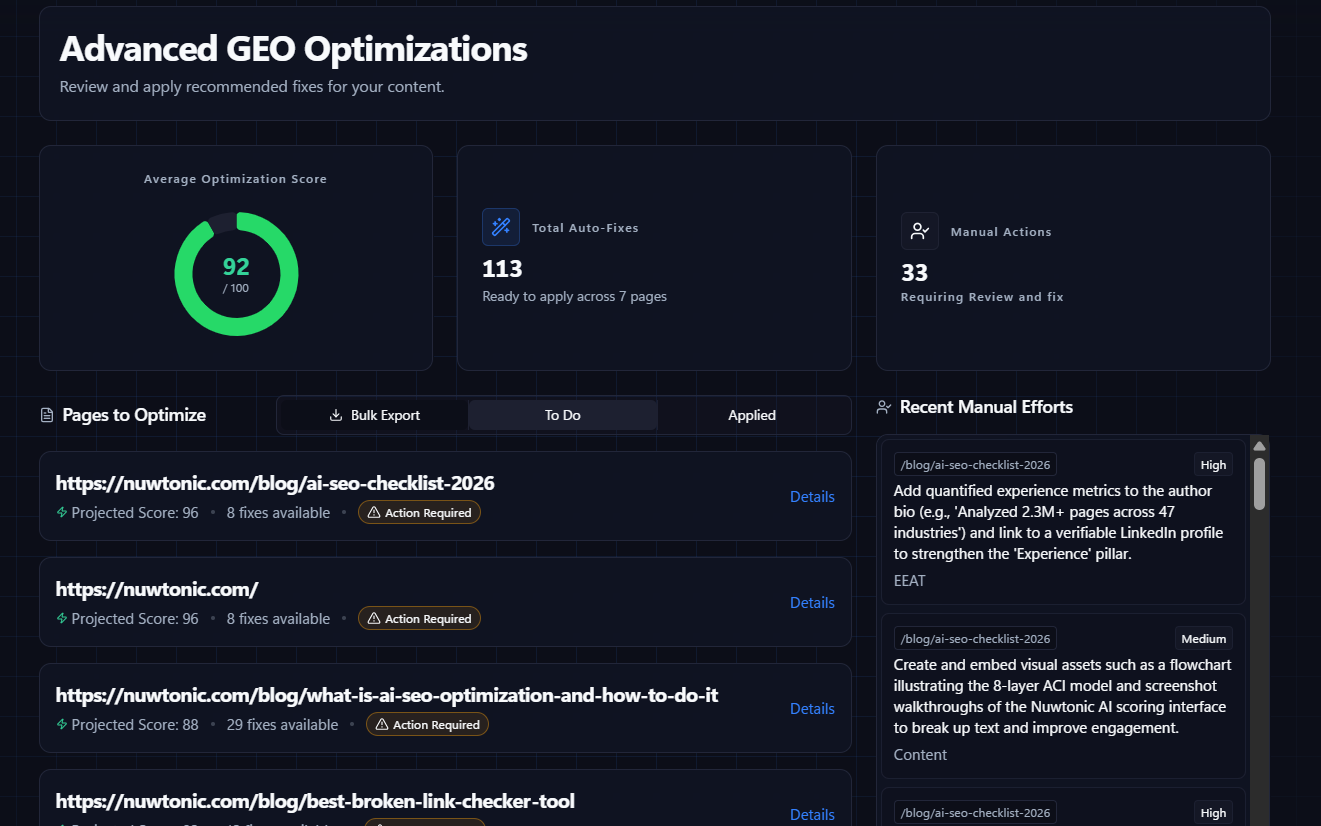
Task: Click the https://nuwtonic.com/ page URL
Action: click(157, 589)
